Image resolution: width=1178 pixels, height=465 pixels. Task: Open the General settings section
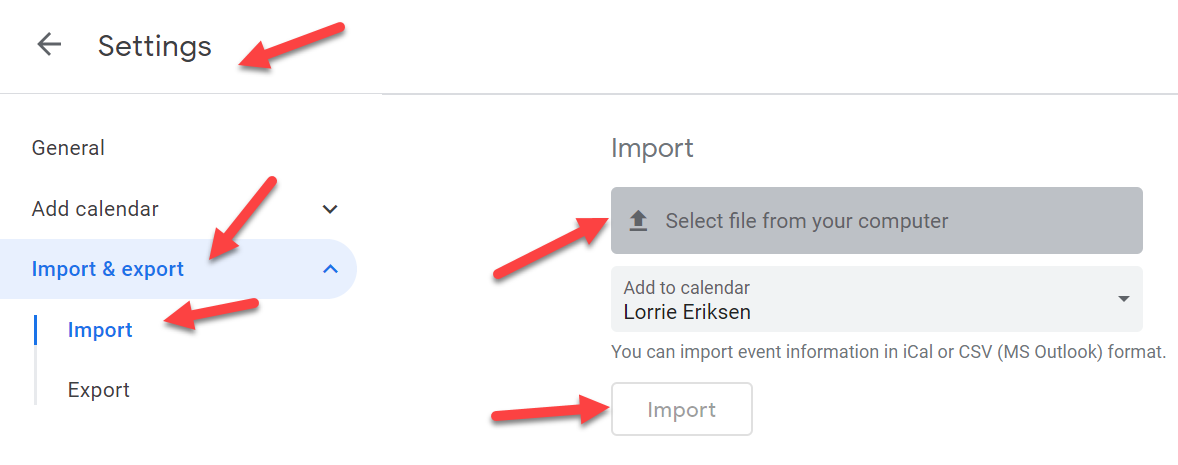pos(68,148)
